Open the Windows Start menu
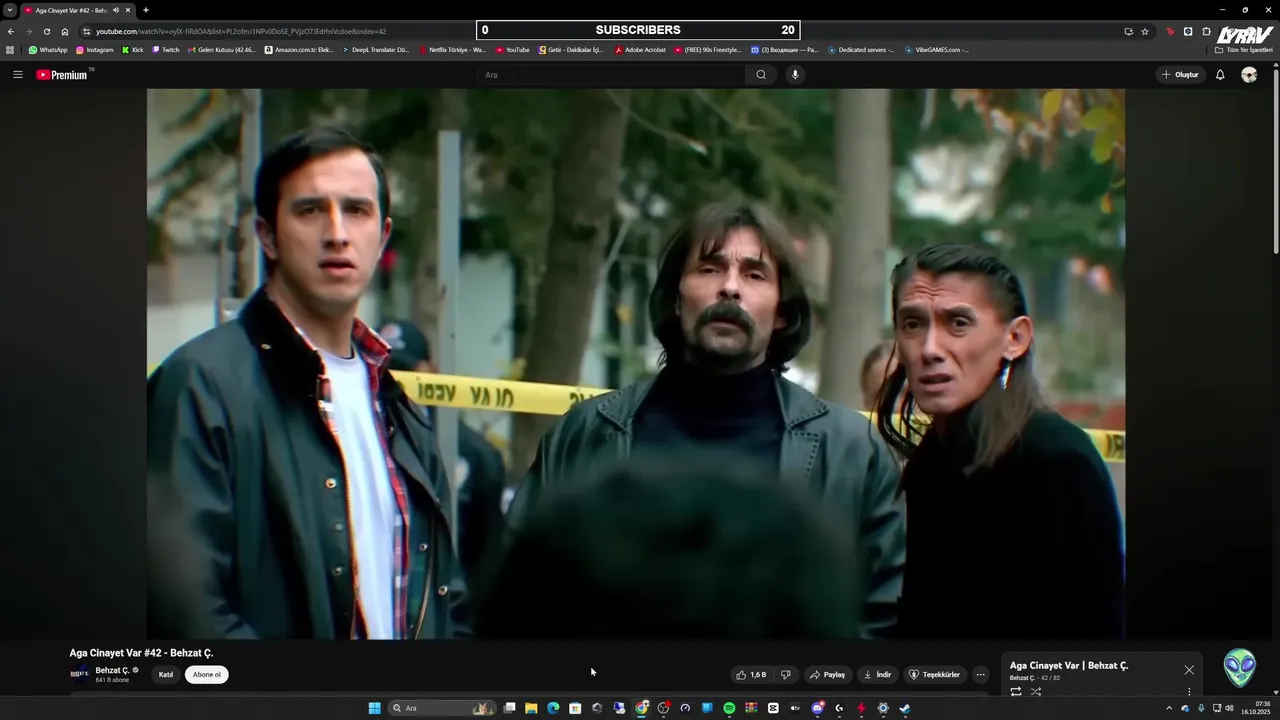This screenshot has width=1280, height=720. click(x=374, y=708)
